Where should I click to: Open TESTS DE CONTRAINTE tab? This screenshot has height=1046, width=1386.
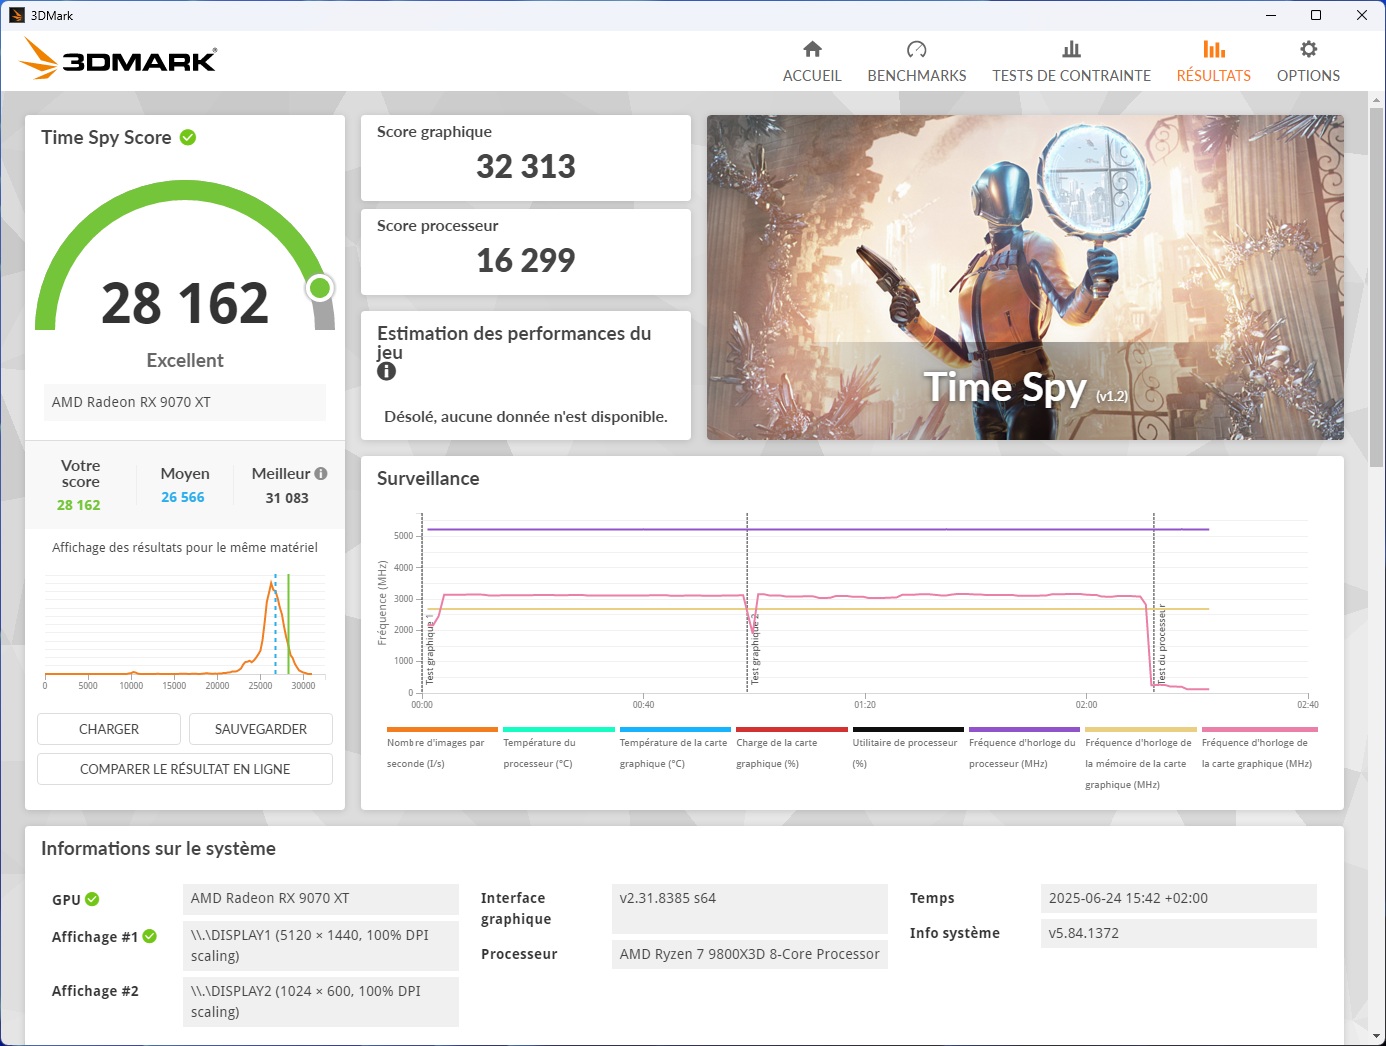click(x=1071, y=62)
